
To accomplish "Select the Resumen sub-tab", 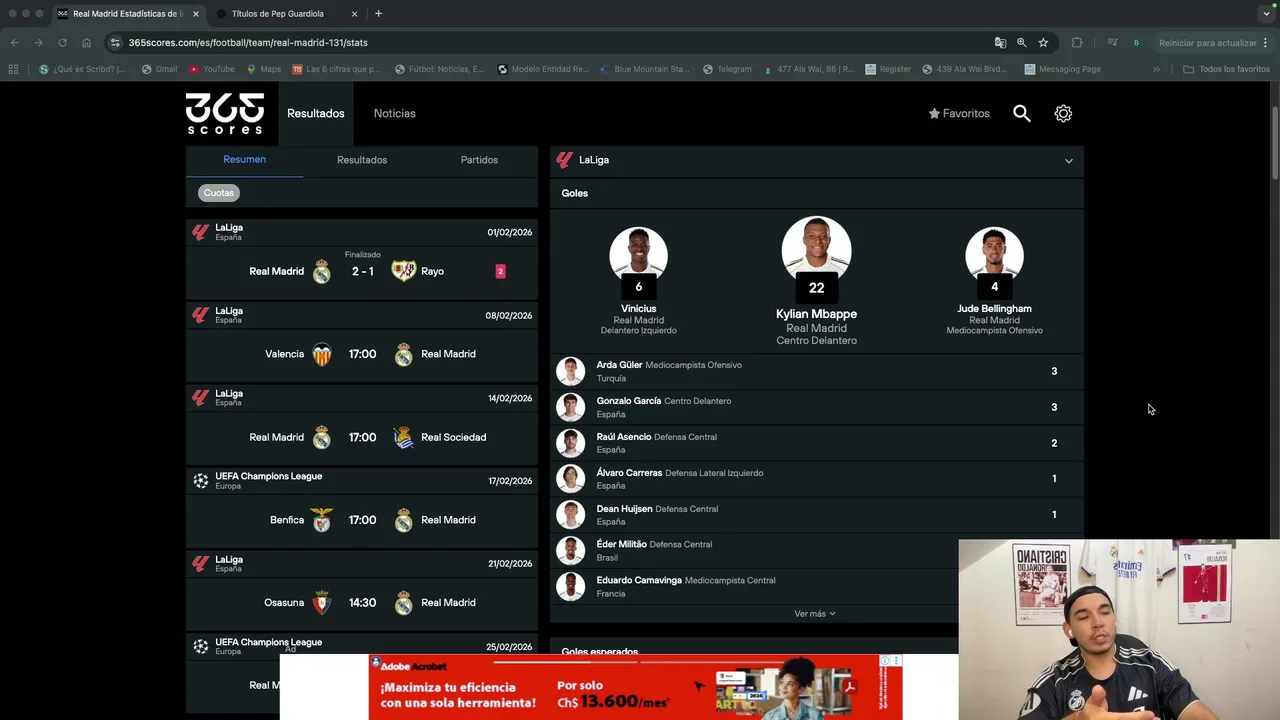I will point(244,159).
